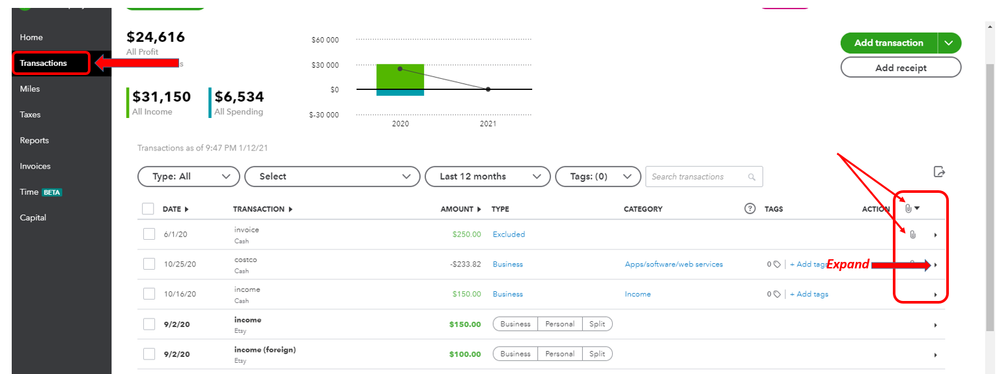This screenshot has height=374, width=999.
Task: Open the Tags: (0) dropdown
Action: tap(598, 176)
